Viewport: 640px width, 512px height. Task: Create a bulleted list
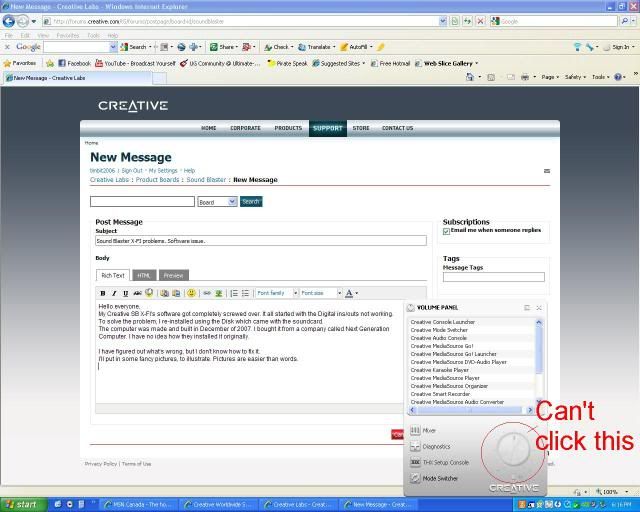coord(245,293)
